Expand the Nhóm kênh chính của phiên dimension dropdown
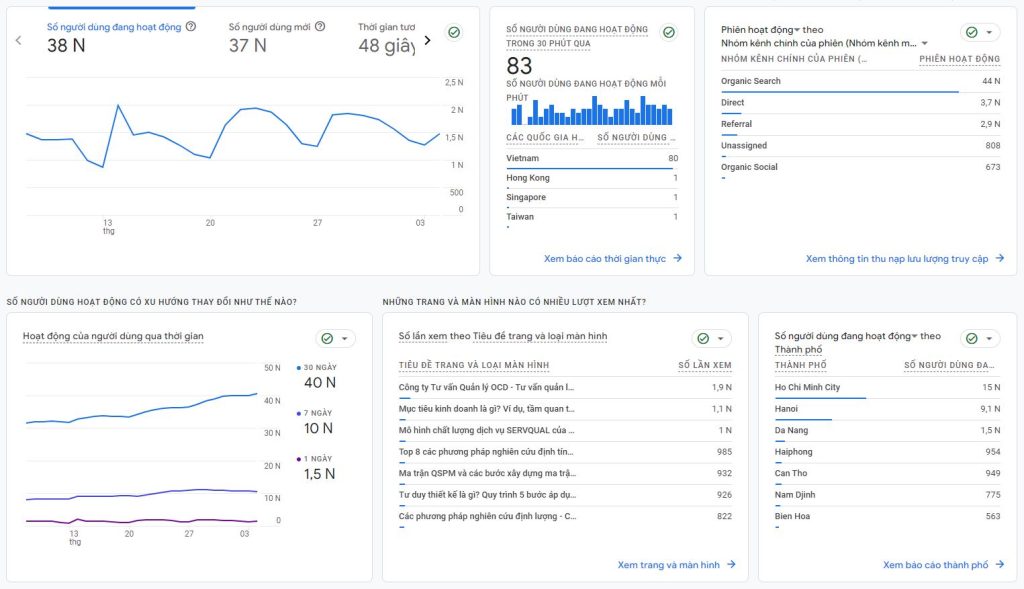Image resolution: width=1024 pixels, height=589 pixels. pos(924,44)
